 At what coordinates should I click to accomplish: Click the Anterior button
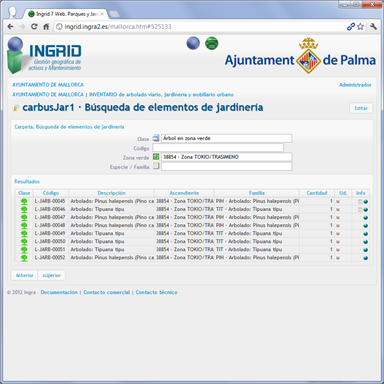pos(25,275)
